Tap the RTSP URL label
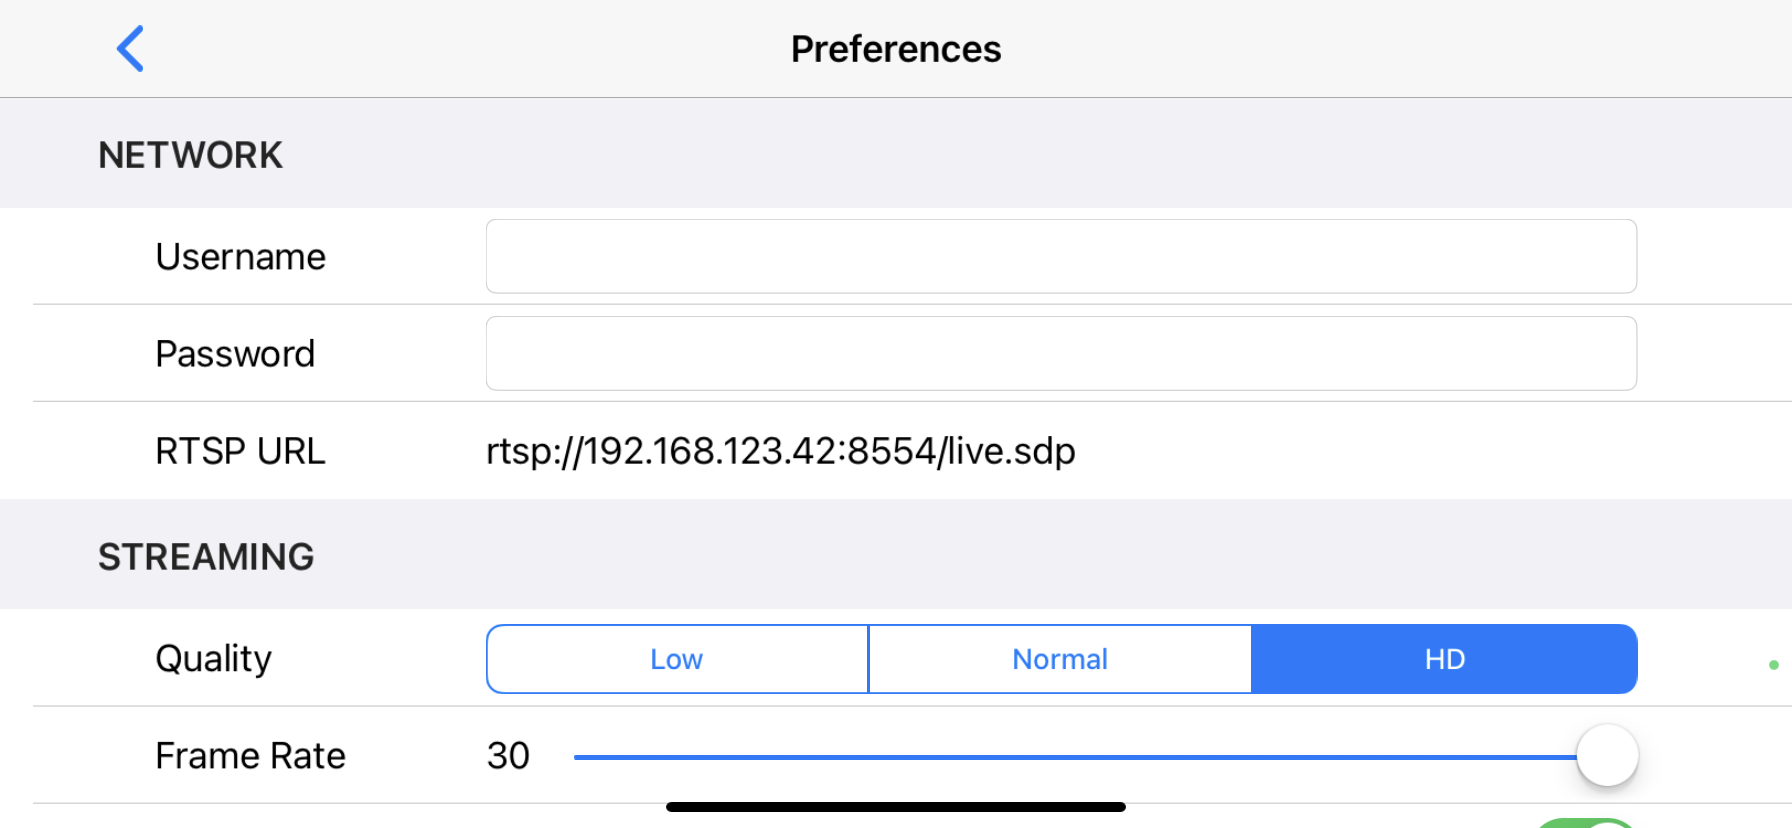This screenshot has width=1792, height=828. tap(240, 451)
